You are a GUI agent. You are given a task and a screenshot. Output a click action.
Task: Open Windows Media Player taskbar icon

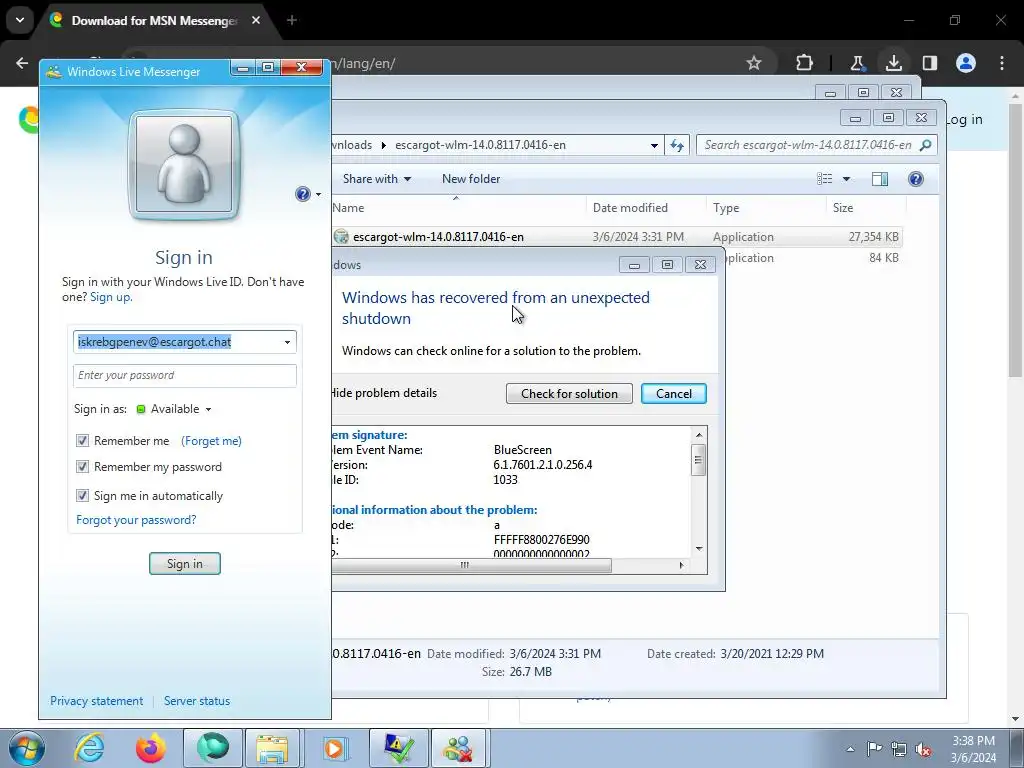(334, 748)
